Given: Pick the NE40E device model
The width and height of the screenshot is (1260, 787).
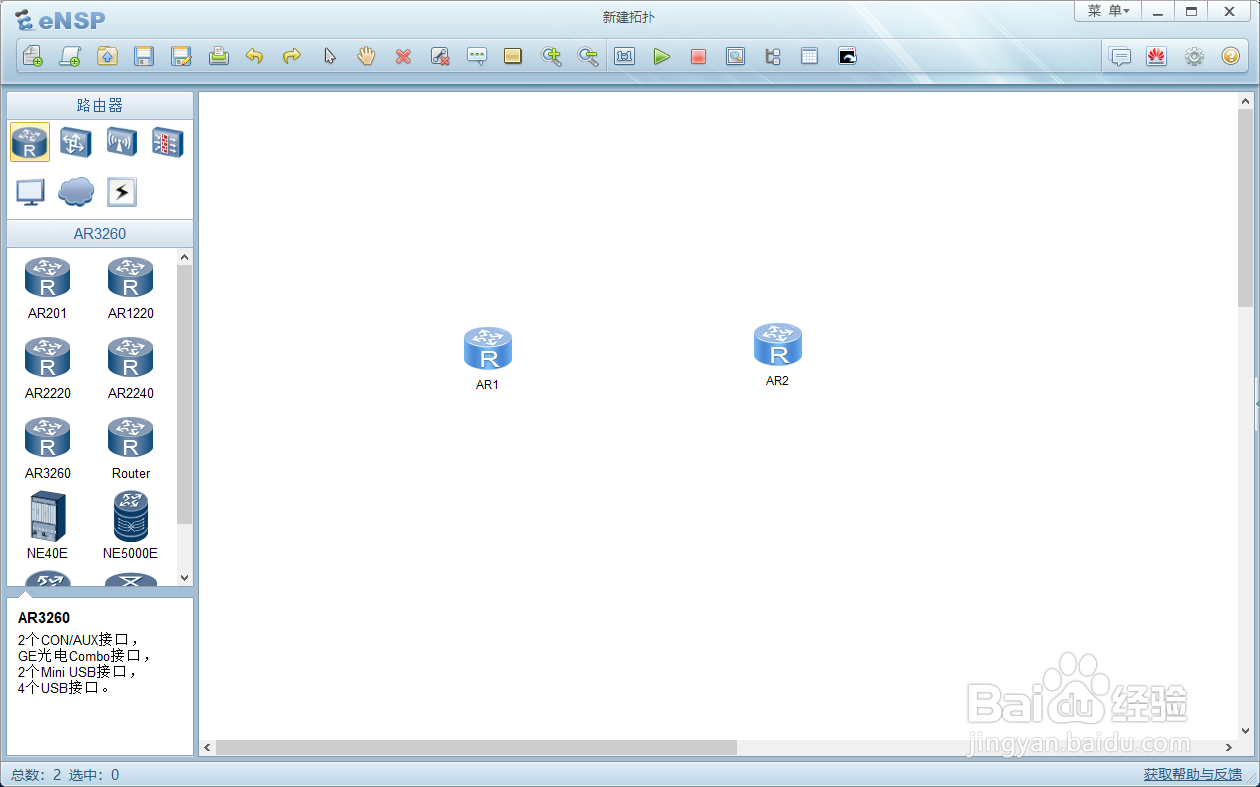Looking at the screenshot, I should pos(48,525).
